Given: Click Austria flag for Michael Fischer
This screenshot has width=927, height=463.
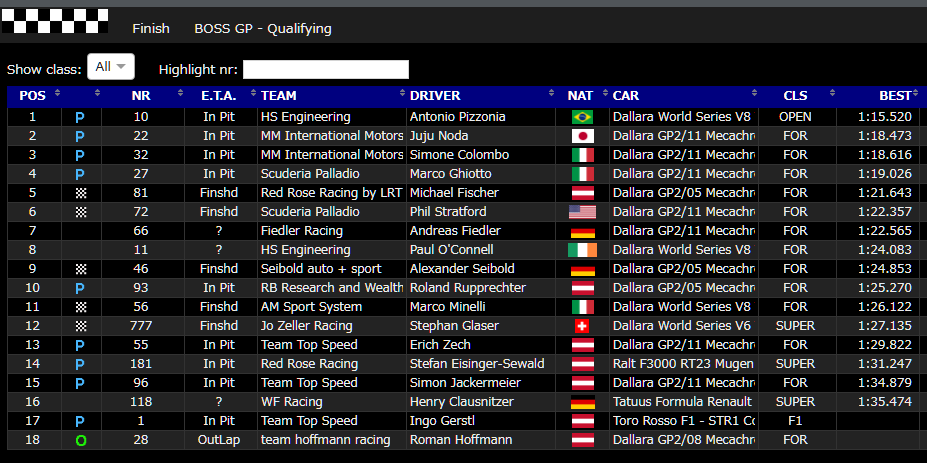Looking at the screenshot, I should tap(582, 193).
